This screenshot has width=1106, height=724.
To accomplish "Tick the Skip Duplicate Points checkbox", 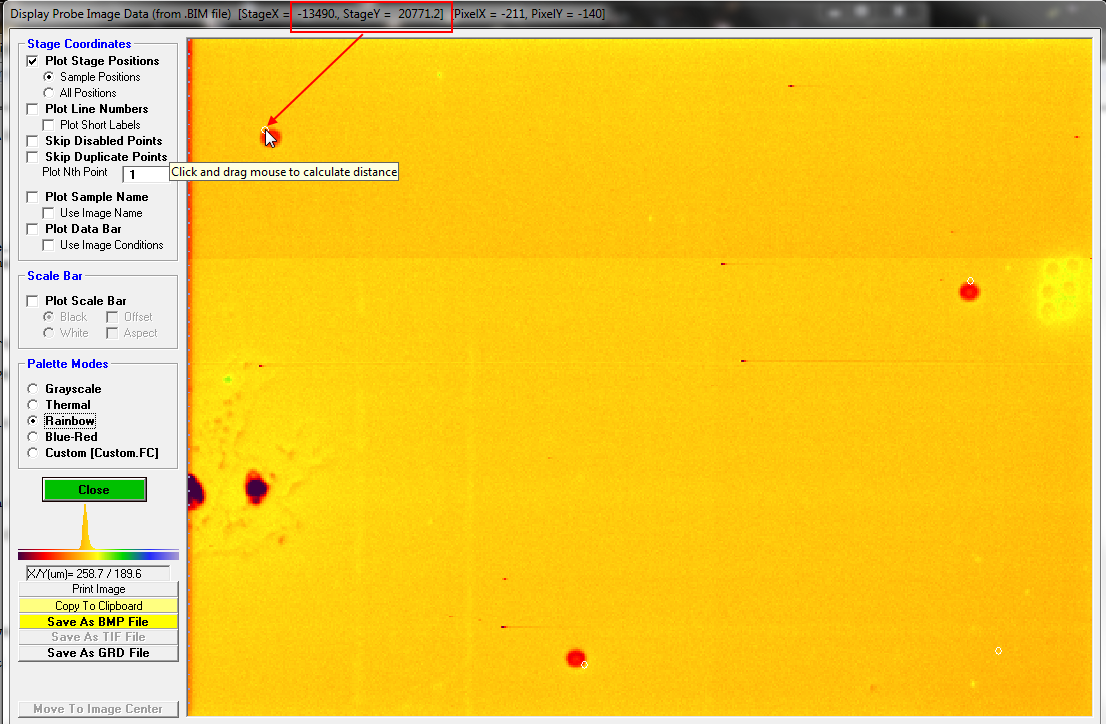I will tap(33, 157).
